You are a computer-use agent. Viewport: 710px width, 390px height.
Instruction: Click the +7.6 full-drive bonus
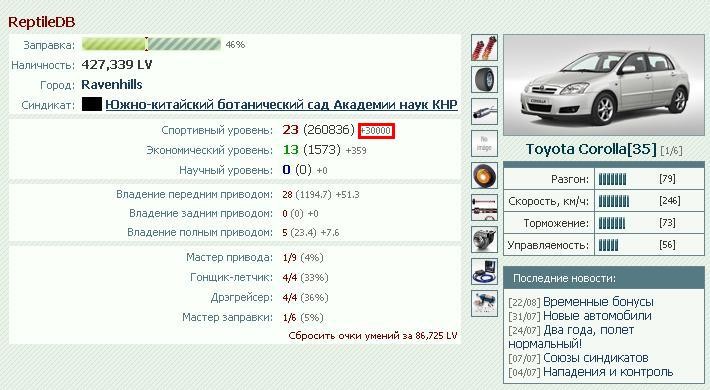tap(330, 232)
